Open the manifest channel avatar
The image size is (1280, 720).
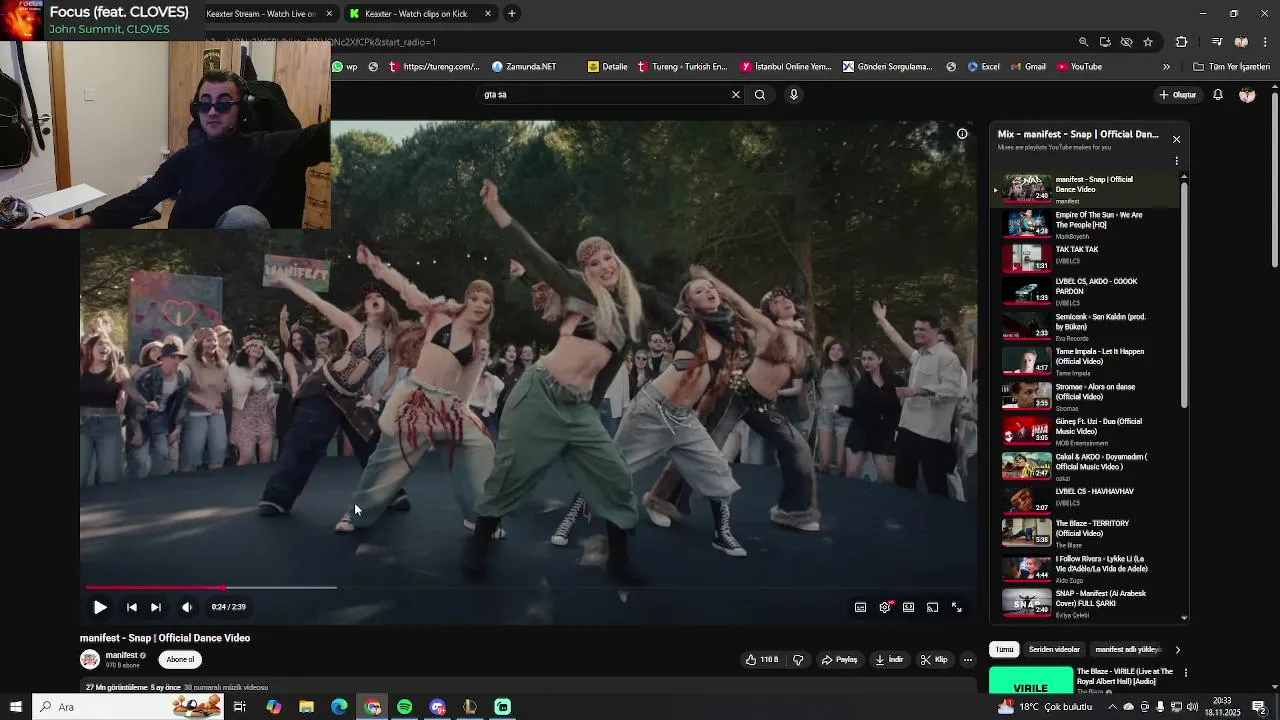coord(90,659)
